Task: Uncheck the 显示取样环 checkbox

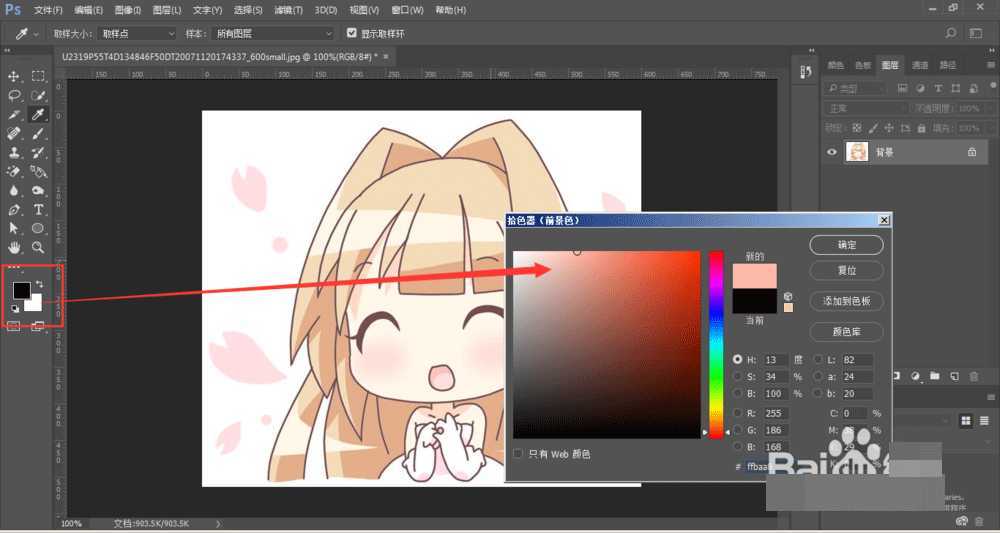Action: [351, 33]
